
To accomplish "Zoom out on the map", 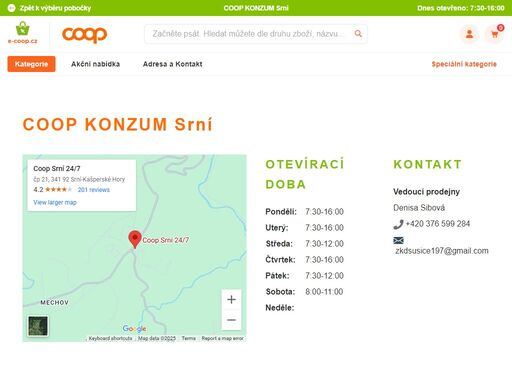I will click(231, 320).
